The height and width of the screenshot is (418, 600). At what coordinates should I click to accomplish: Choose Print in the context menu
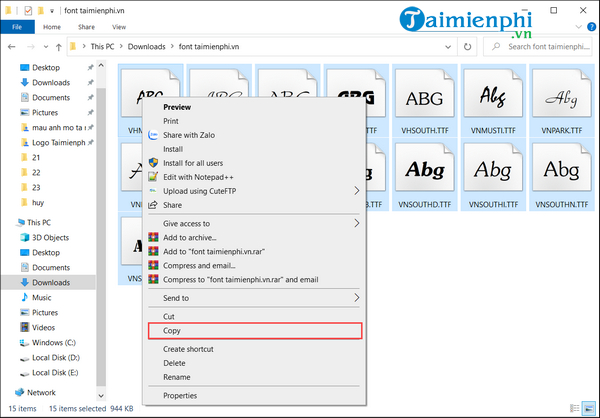tap(254, 121)
